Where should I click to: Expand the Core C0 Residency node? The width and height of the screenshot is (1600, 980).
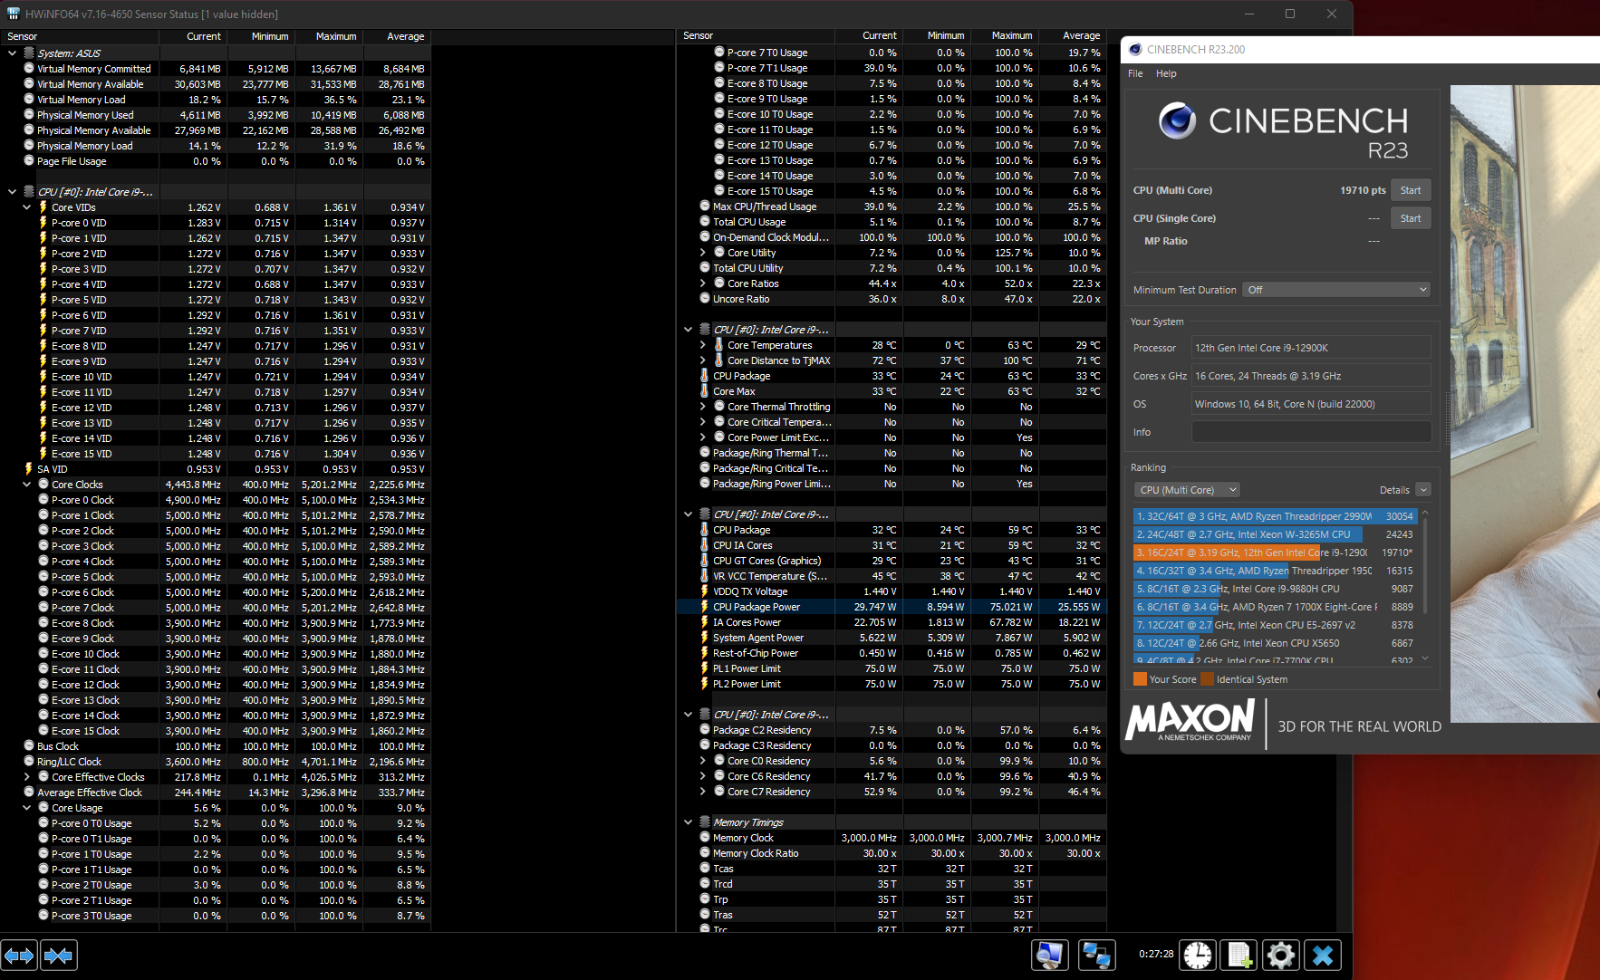[703, 761]
